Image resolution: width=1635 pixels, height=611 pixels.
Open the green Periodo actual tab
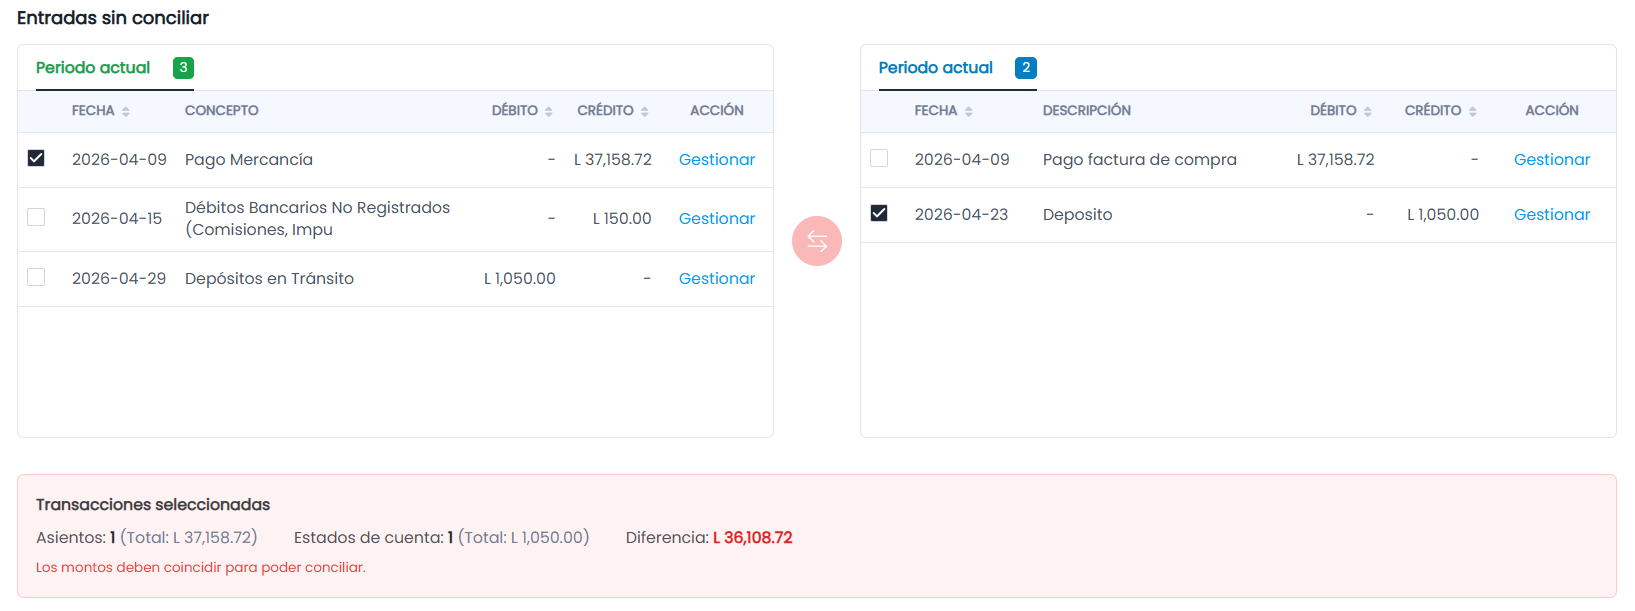click(x=93, y=68)
